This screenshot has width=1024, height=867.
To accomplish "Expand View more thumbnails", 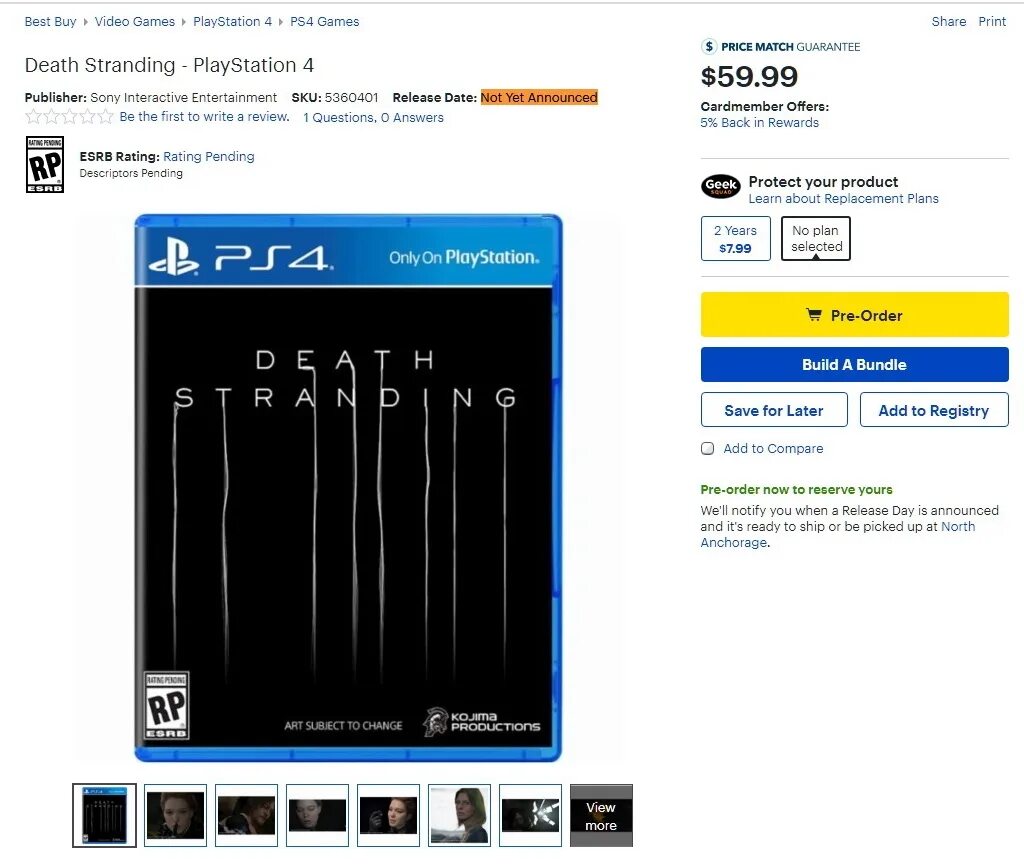I will [x=601, y=816].
